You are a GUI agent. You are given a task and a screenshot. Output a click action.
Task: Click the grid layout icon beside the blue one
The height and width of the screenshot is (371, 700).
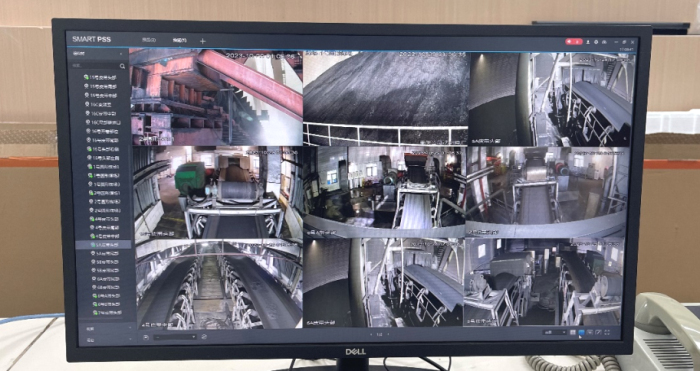[x=573, y=332]
